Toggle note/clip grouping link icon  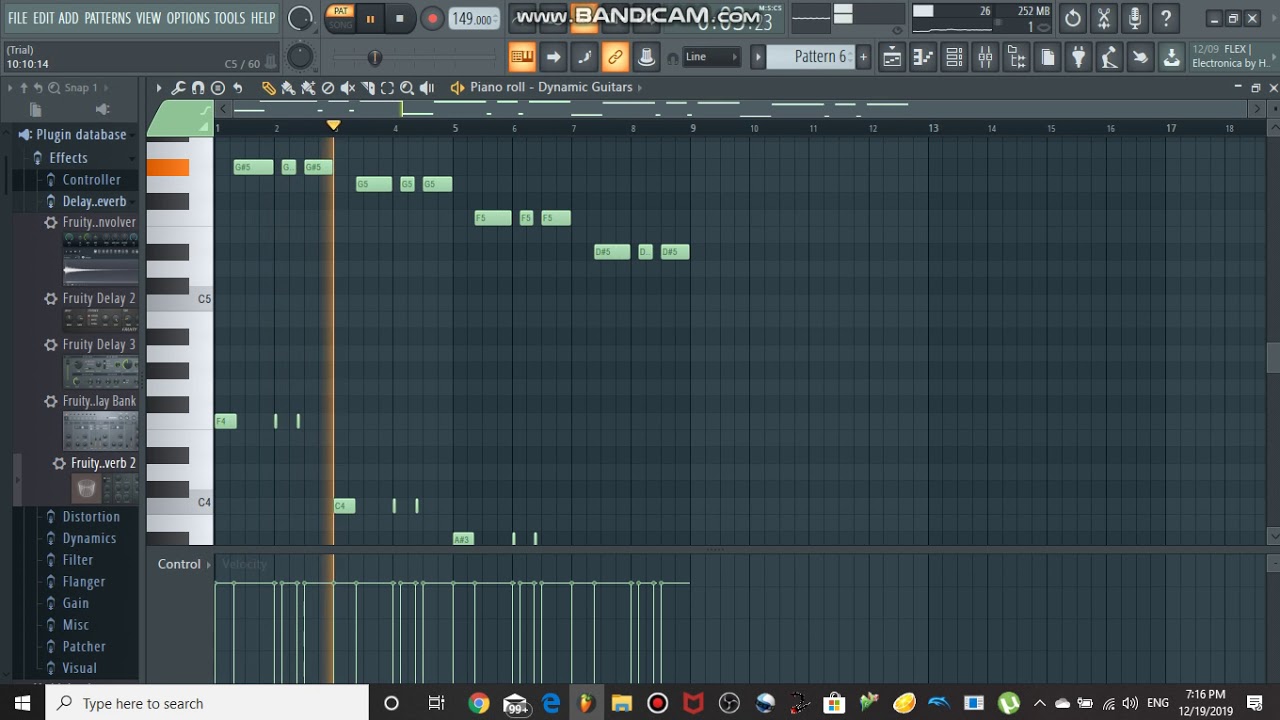click(x=615, y=57)
